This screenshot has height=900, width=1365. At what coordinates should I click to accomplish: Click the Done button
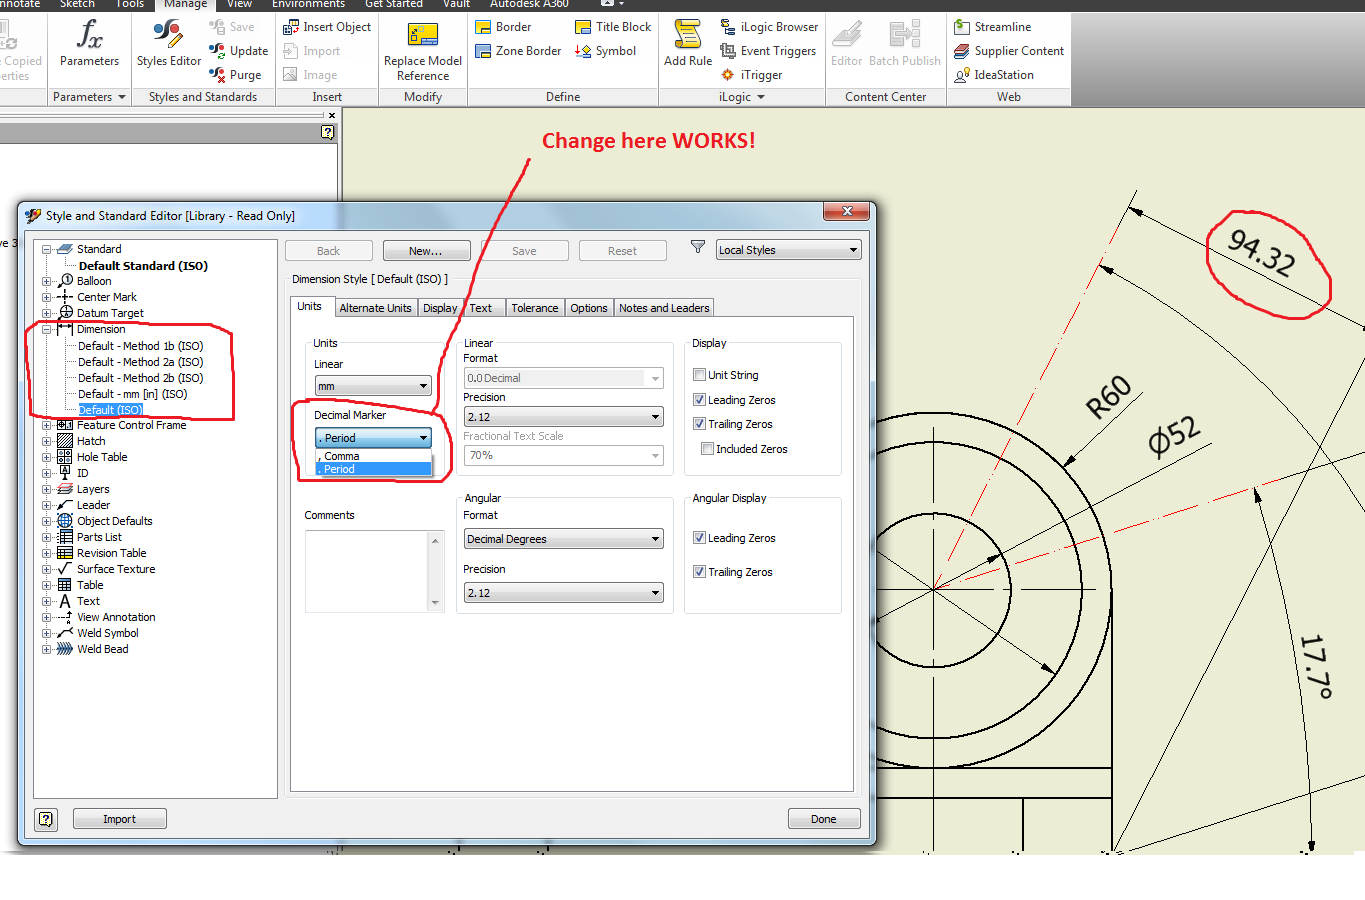[823, 818]
